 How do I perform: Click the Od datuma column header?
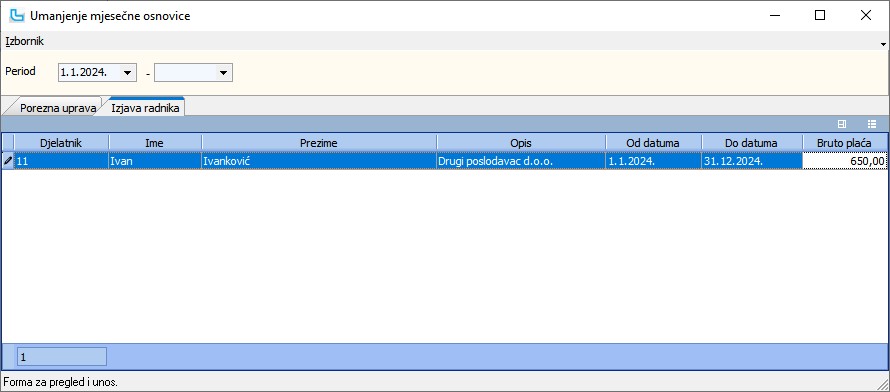point(653,143)
